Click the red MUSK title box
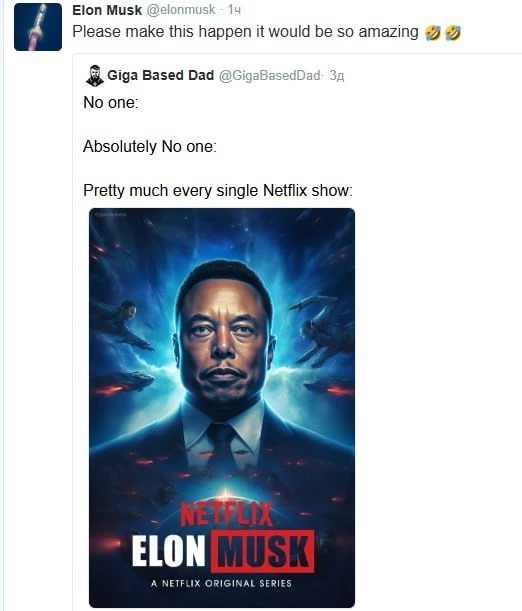Viewport: 522px width, 611px height. coord(263,551)
